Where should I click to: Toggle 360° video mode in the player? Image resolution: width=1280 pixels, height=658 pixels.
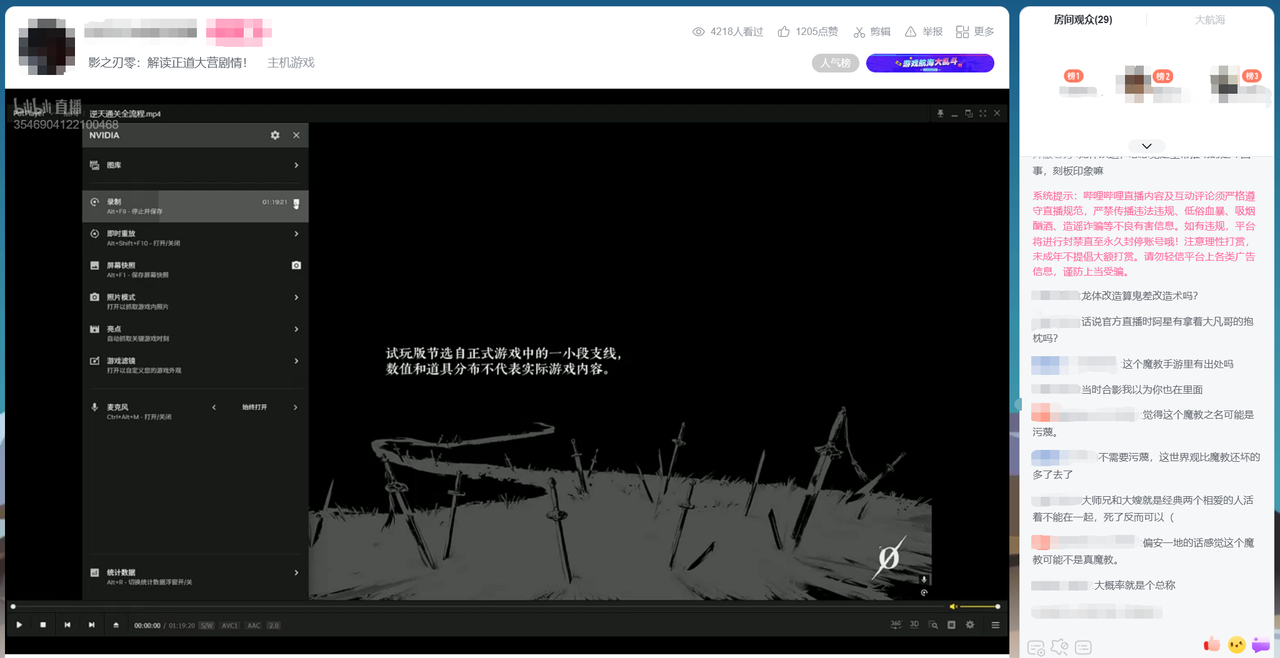coord(897,625)
